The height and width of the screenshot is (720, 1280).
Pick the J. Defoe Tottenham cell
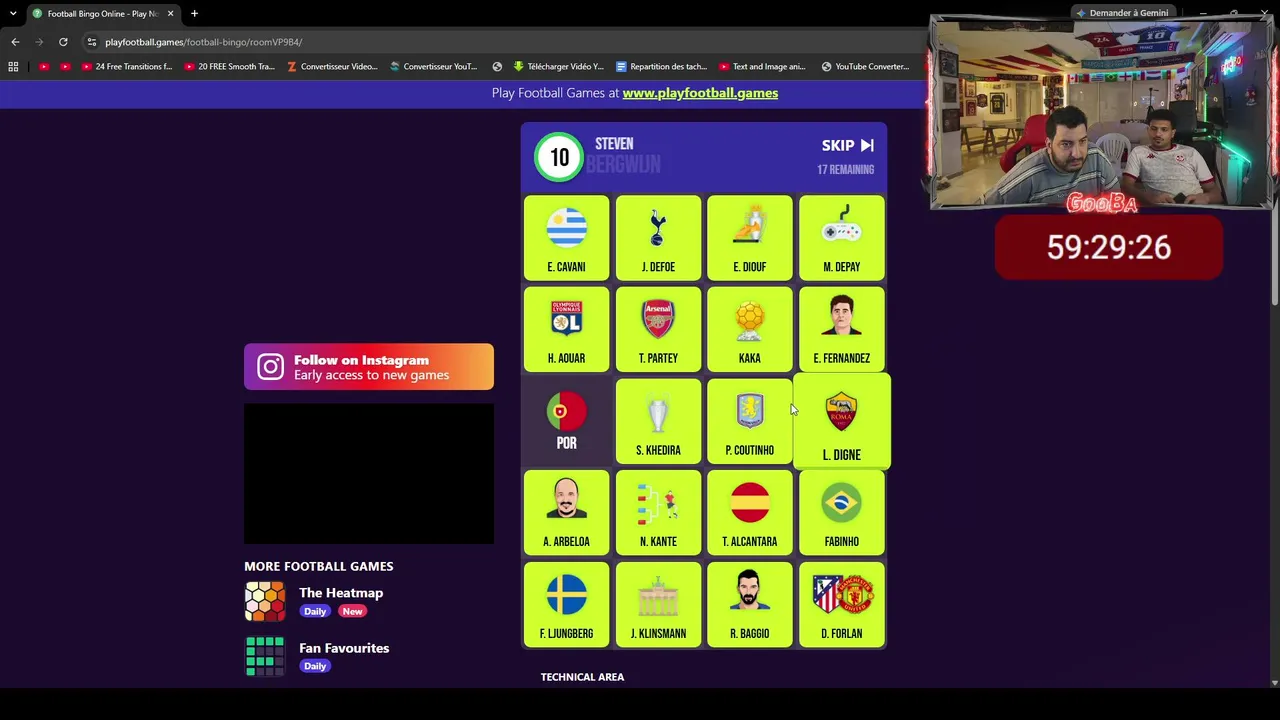658,238
